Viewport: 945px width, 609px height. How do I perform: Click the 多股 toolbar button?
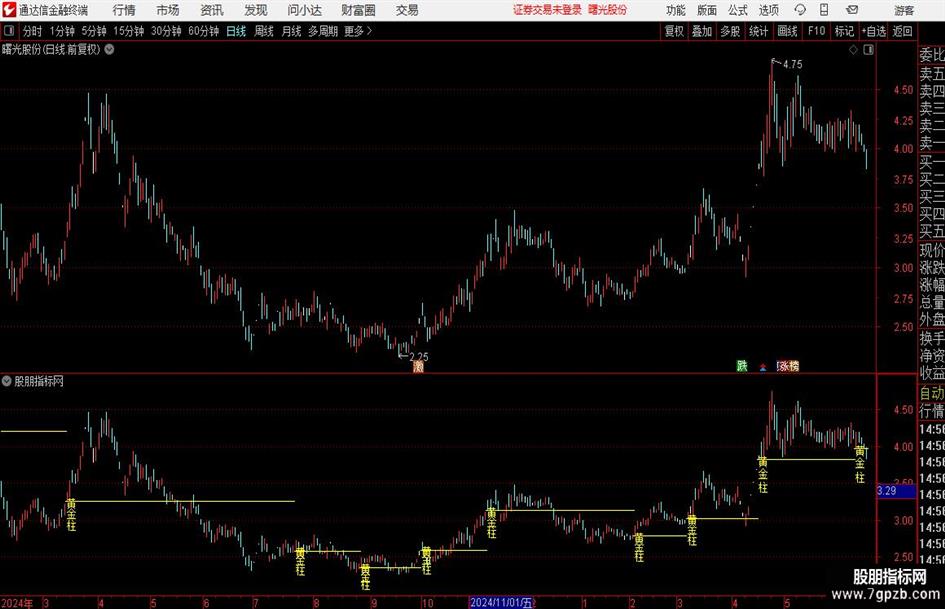pyautogui.click(x=730, y=31)
